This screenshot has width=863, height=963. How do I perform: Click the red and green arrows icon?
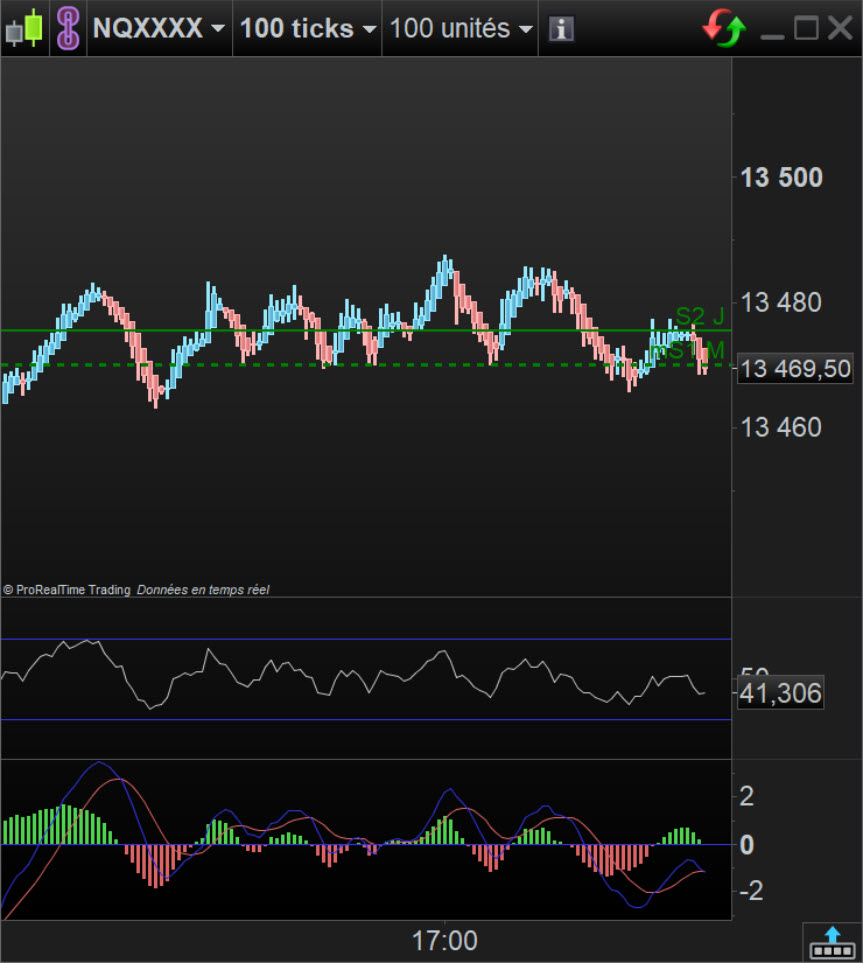724,28
